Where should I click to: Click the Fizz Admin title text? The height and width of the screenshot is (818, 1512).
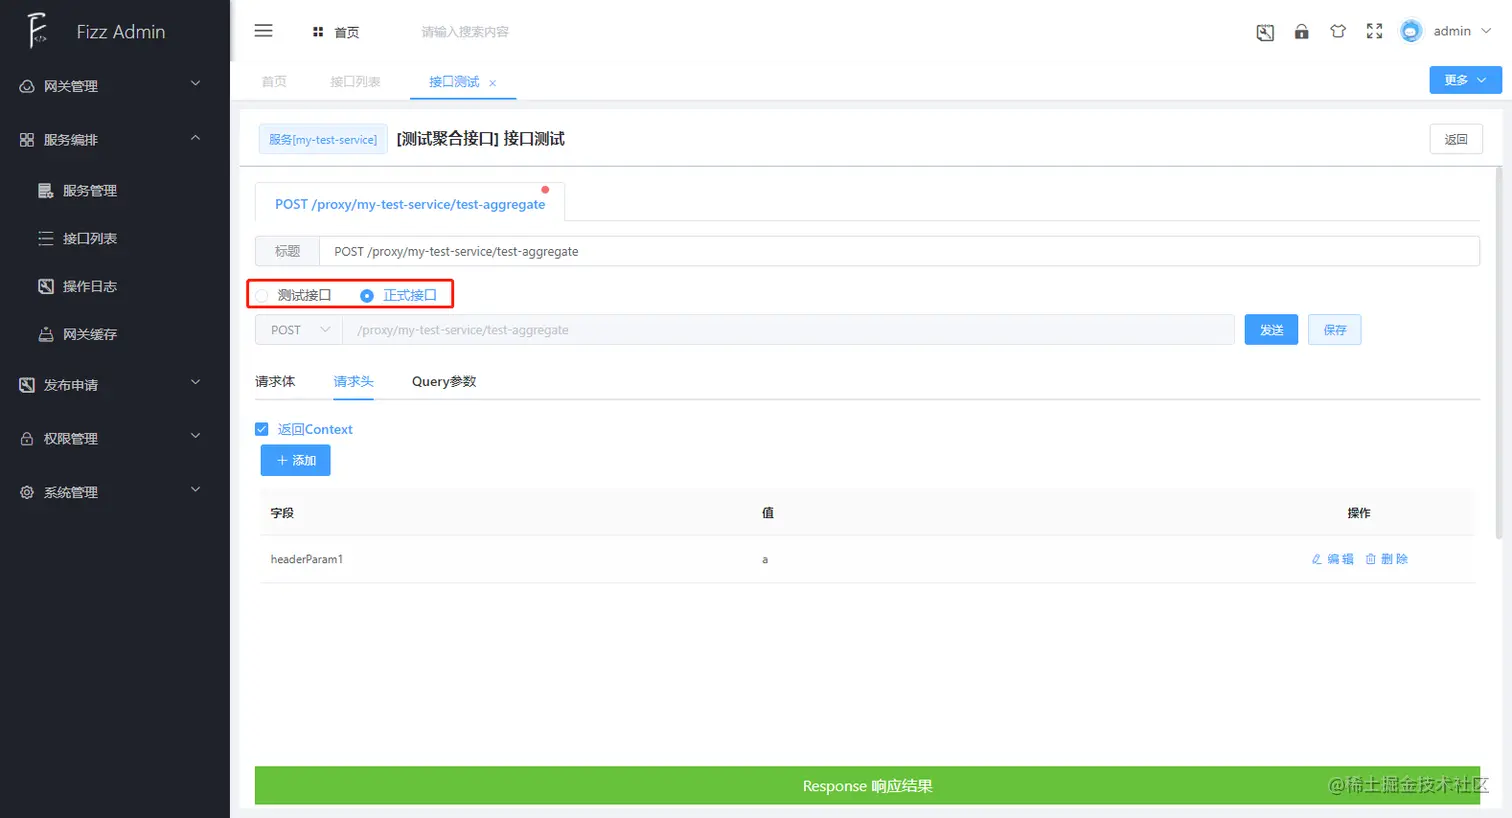pos(121,32)
